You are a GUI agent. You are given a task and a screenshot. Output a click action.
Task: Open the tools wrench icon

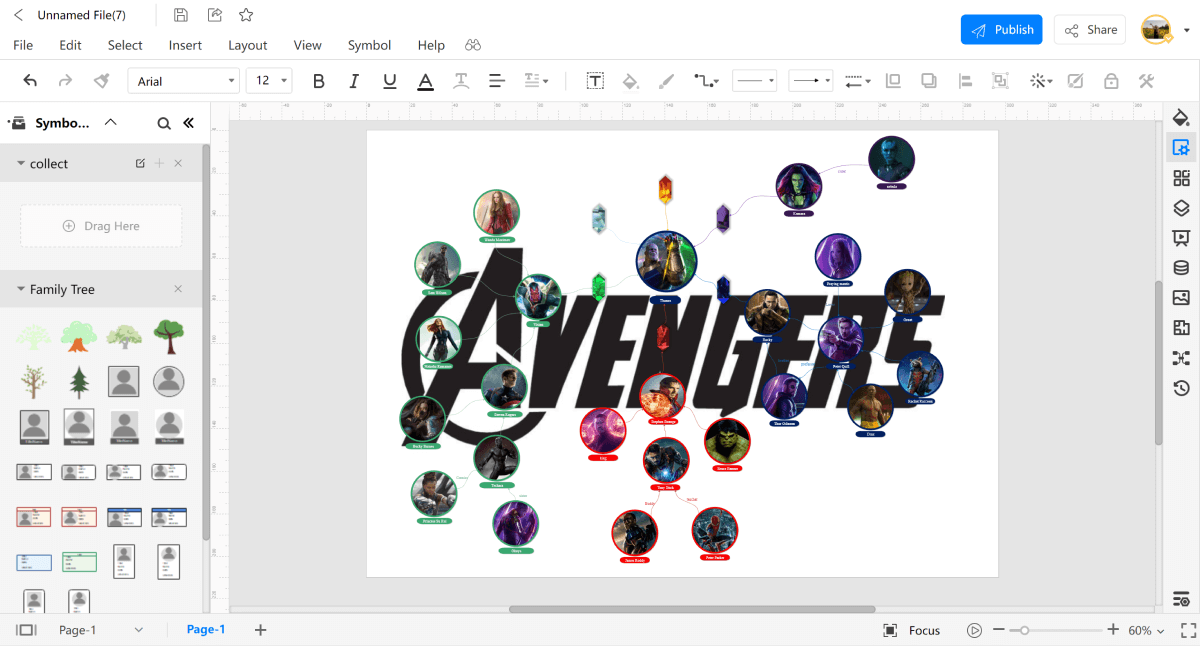click(1147, 81)
